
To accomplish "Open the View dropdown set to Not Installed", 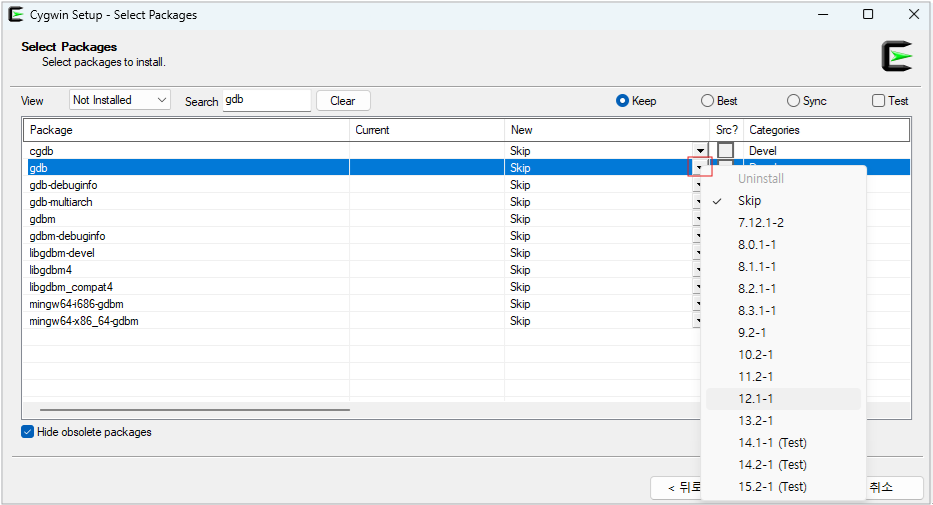I will 120,100.
